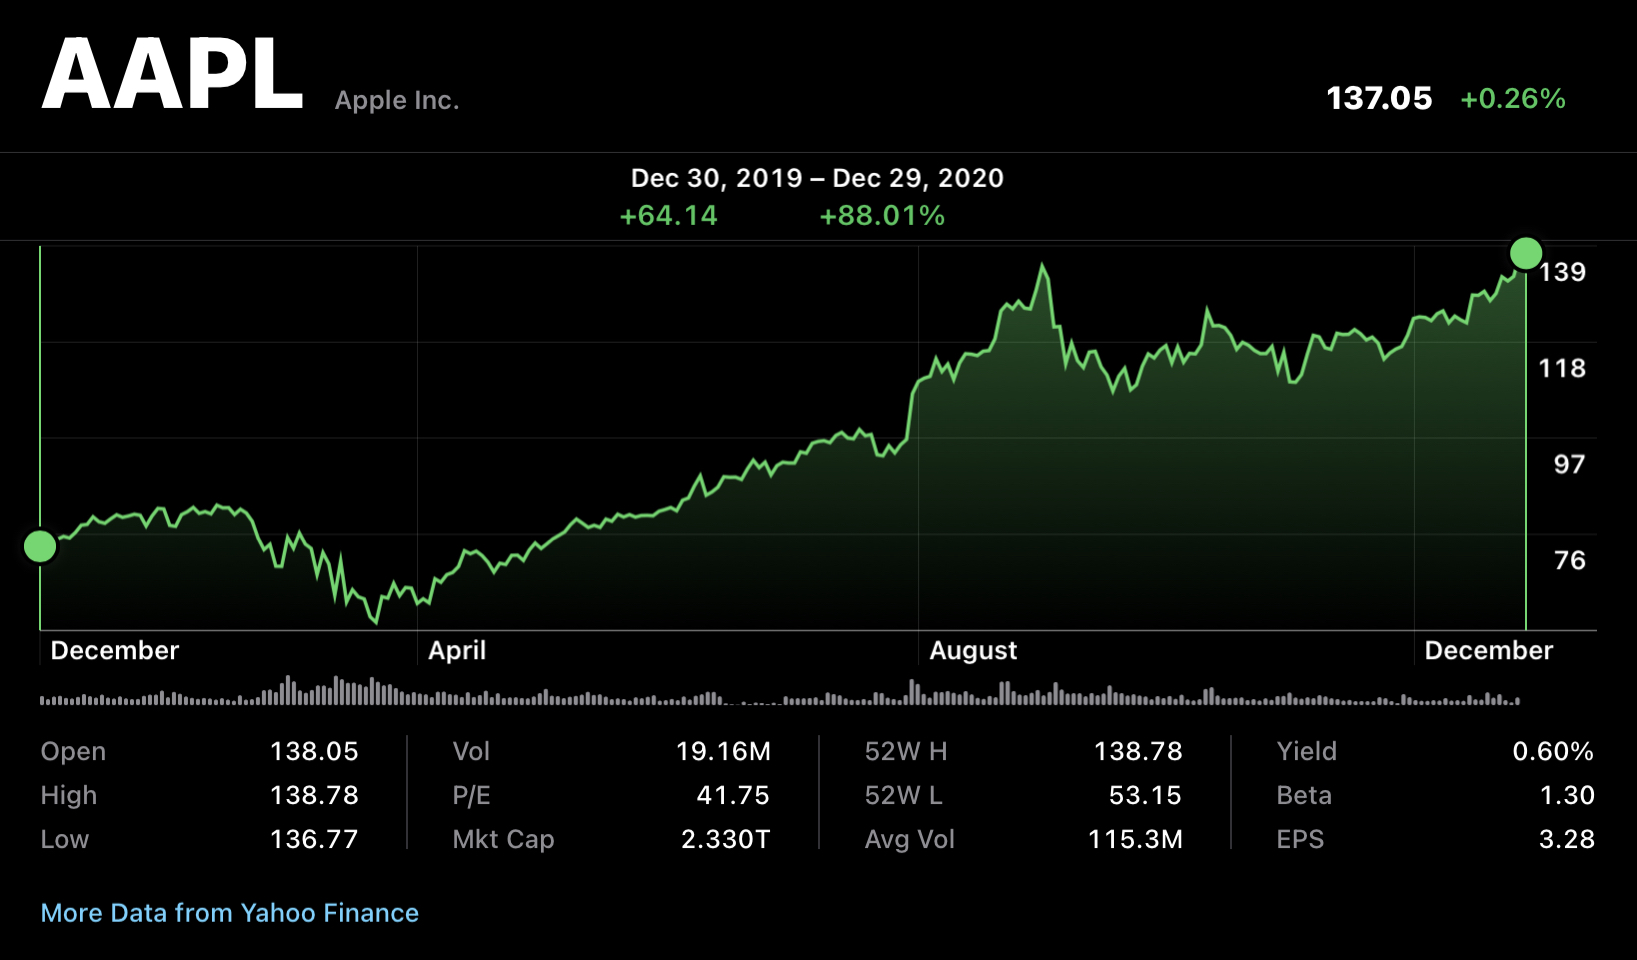
Task: Click the Avg Vol label
Action: pos(910,840)
